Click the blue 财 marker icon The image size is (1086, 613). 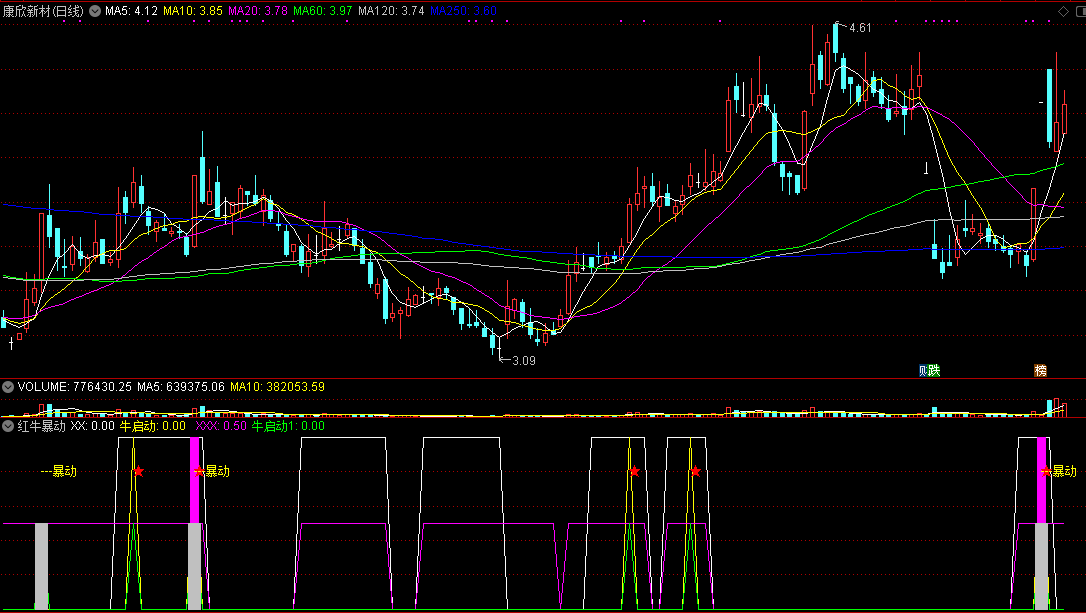[x=923, y=371]
